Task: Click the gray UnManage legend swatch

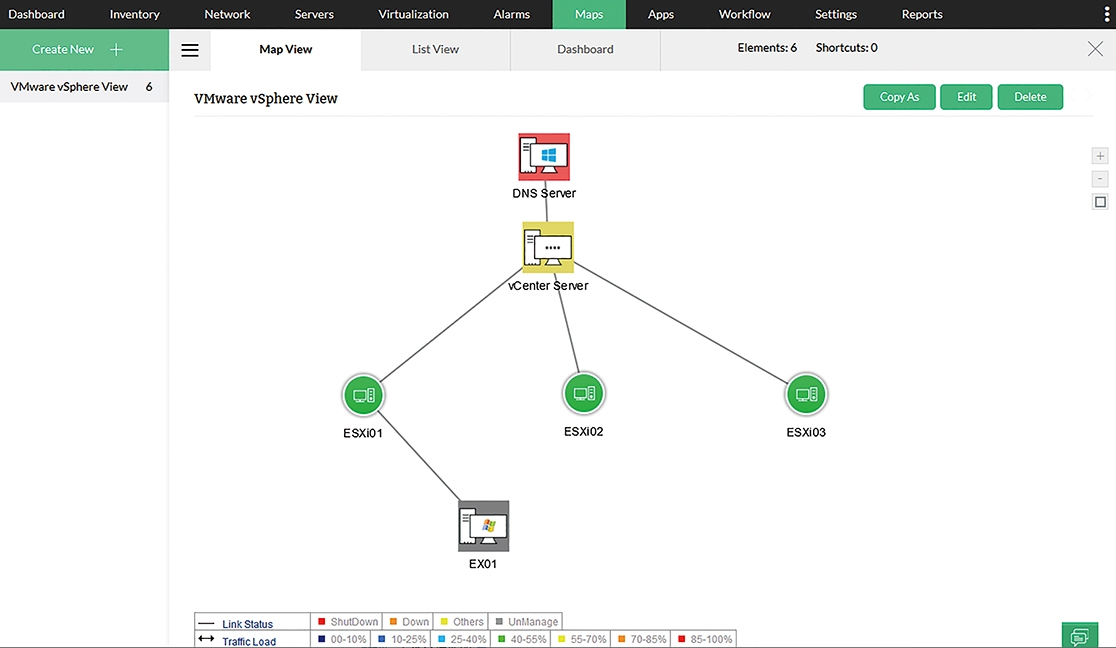Action: (499, 622)
